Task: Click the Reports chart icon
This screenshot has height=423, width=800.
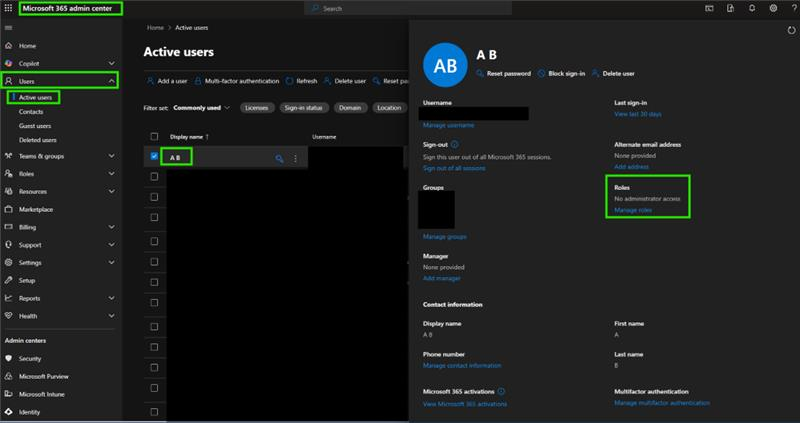Action: [x=8, y=298]
